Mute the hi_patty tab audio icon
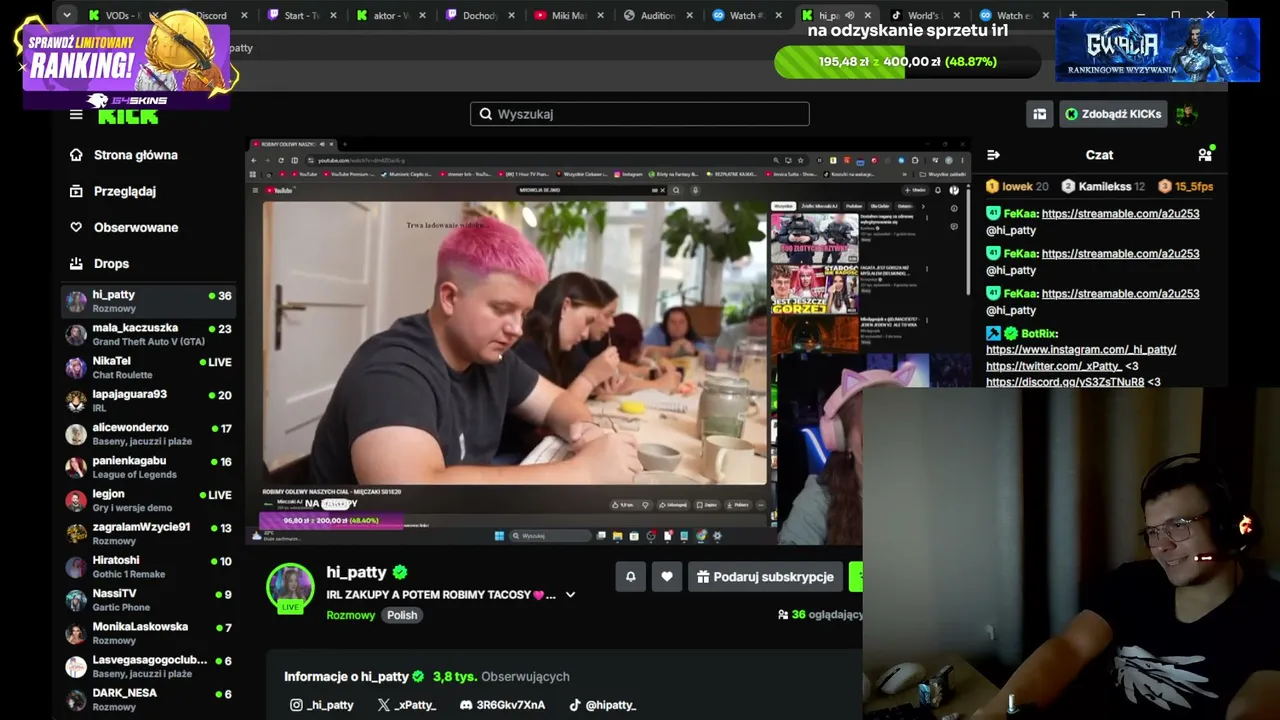 point(849,15)
